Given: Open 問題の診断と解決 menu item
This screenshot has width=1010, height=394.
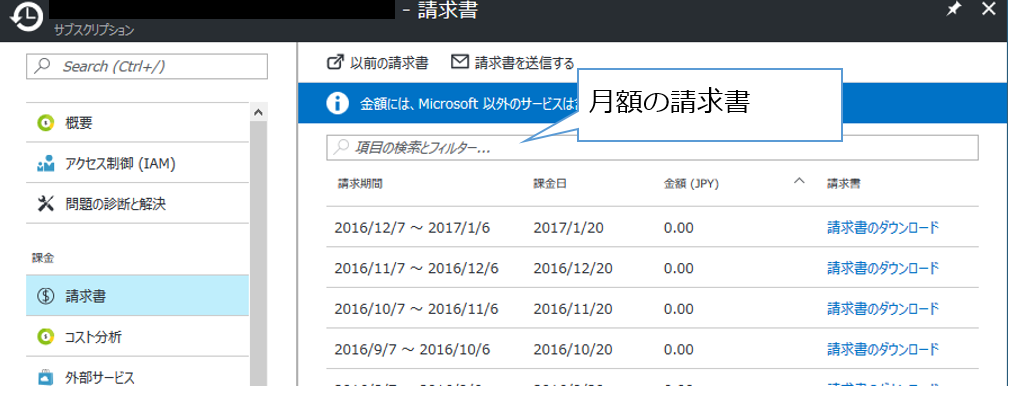Looking at the screenshot, I should [137, 204].
